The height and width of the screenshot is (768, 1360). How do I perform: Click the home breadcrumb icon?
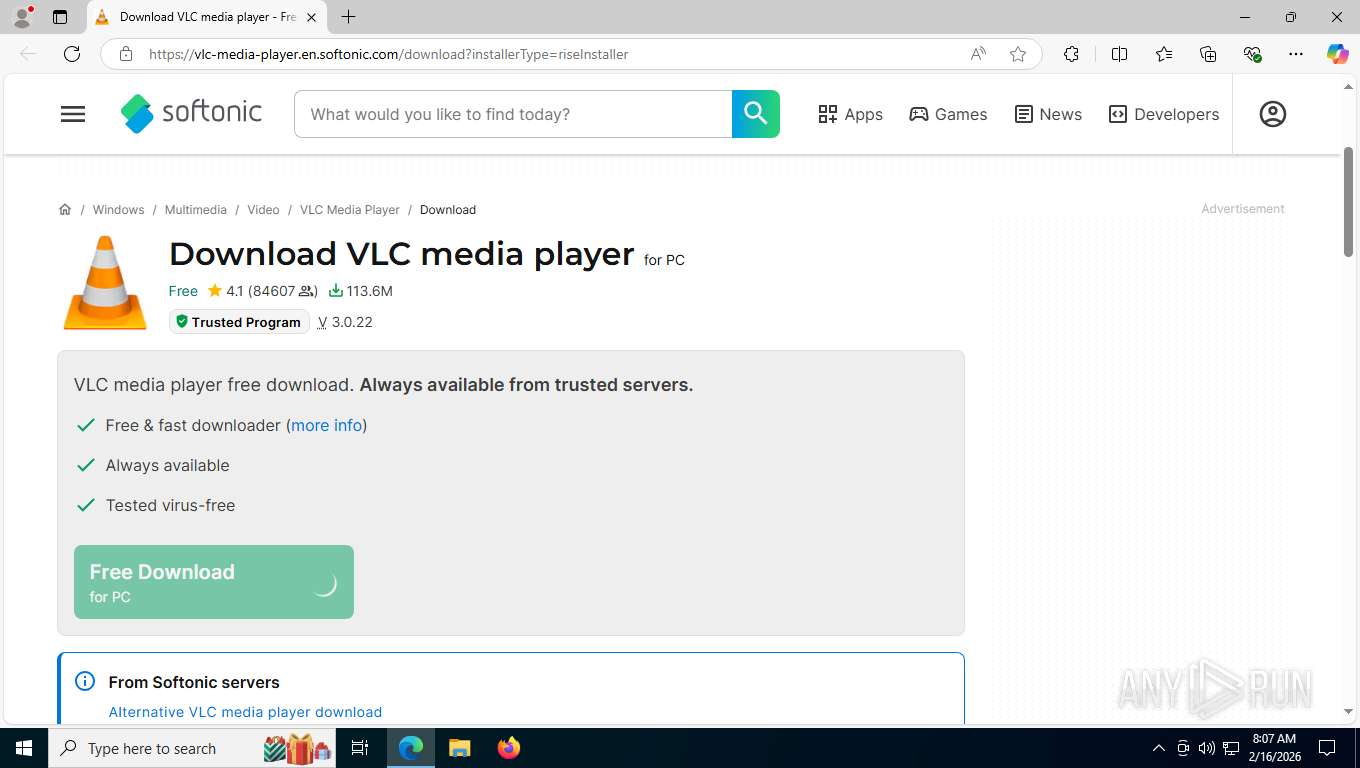(x=65, y=210)
